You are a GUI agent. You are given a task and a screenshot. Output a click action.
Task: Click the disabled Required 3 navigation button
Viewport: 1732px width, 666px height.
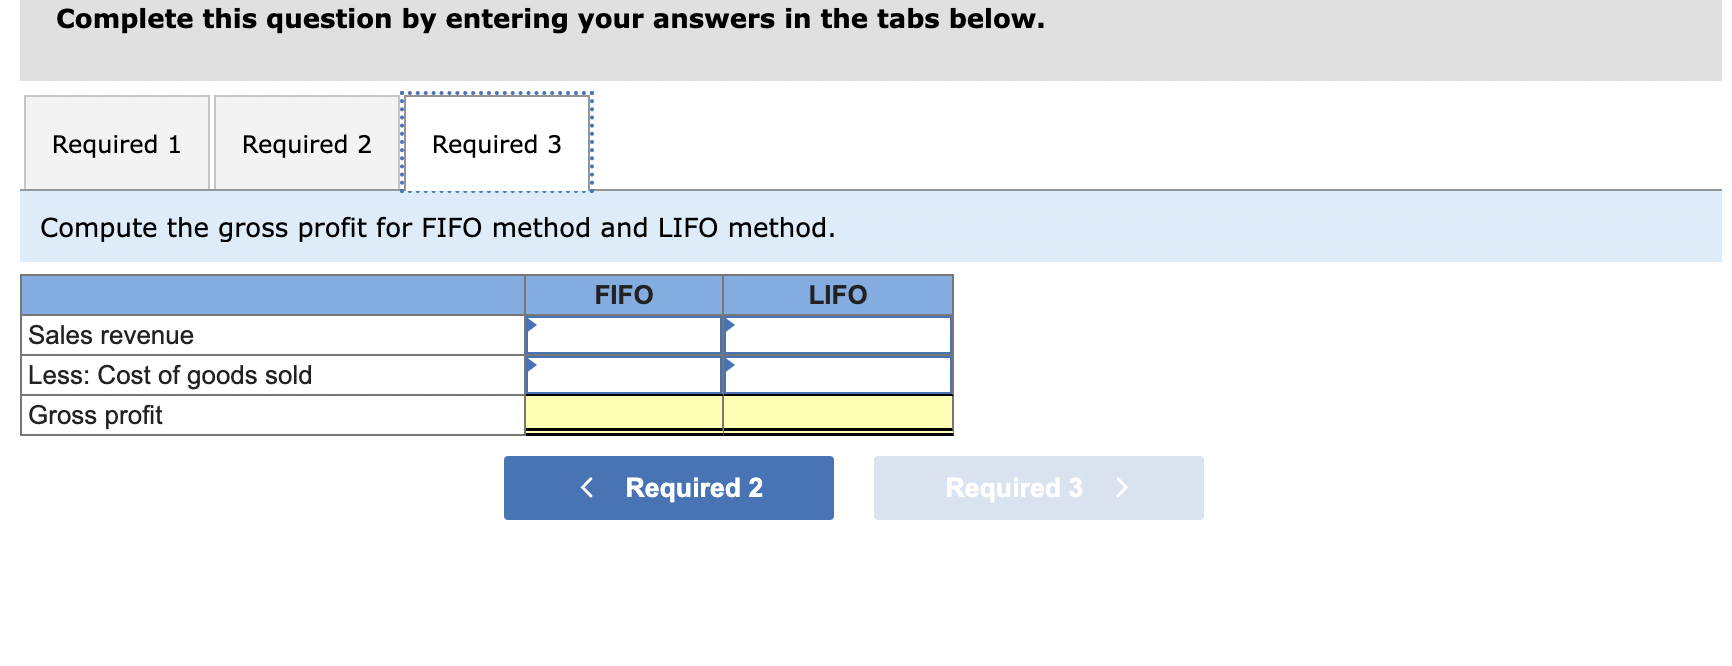pos(1038,488)
